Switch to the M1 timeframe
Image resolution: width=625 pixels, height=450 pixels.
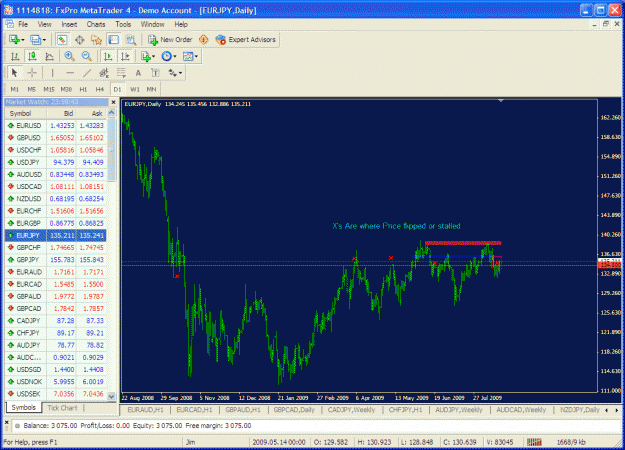click(15, 89)
